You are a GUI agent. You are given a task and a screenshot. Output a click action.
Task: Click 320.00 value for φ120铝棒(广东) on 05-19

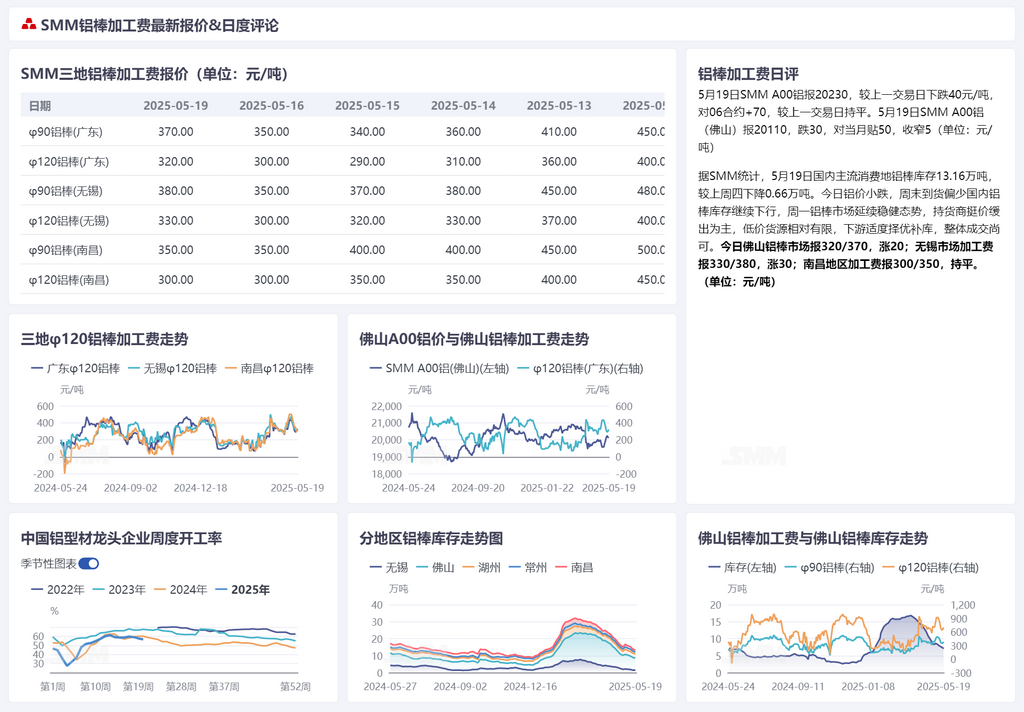[176, 162]
